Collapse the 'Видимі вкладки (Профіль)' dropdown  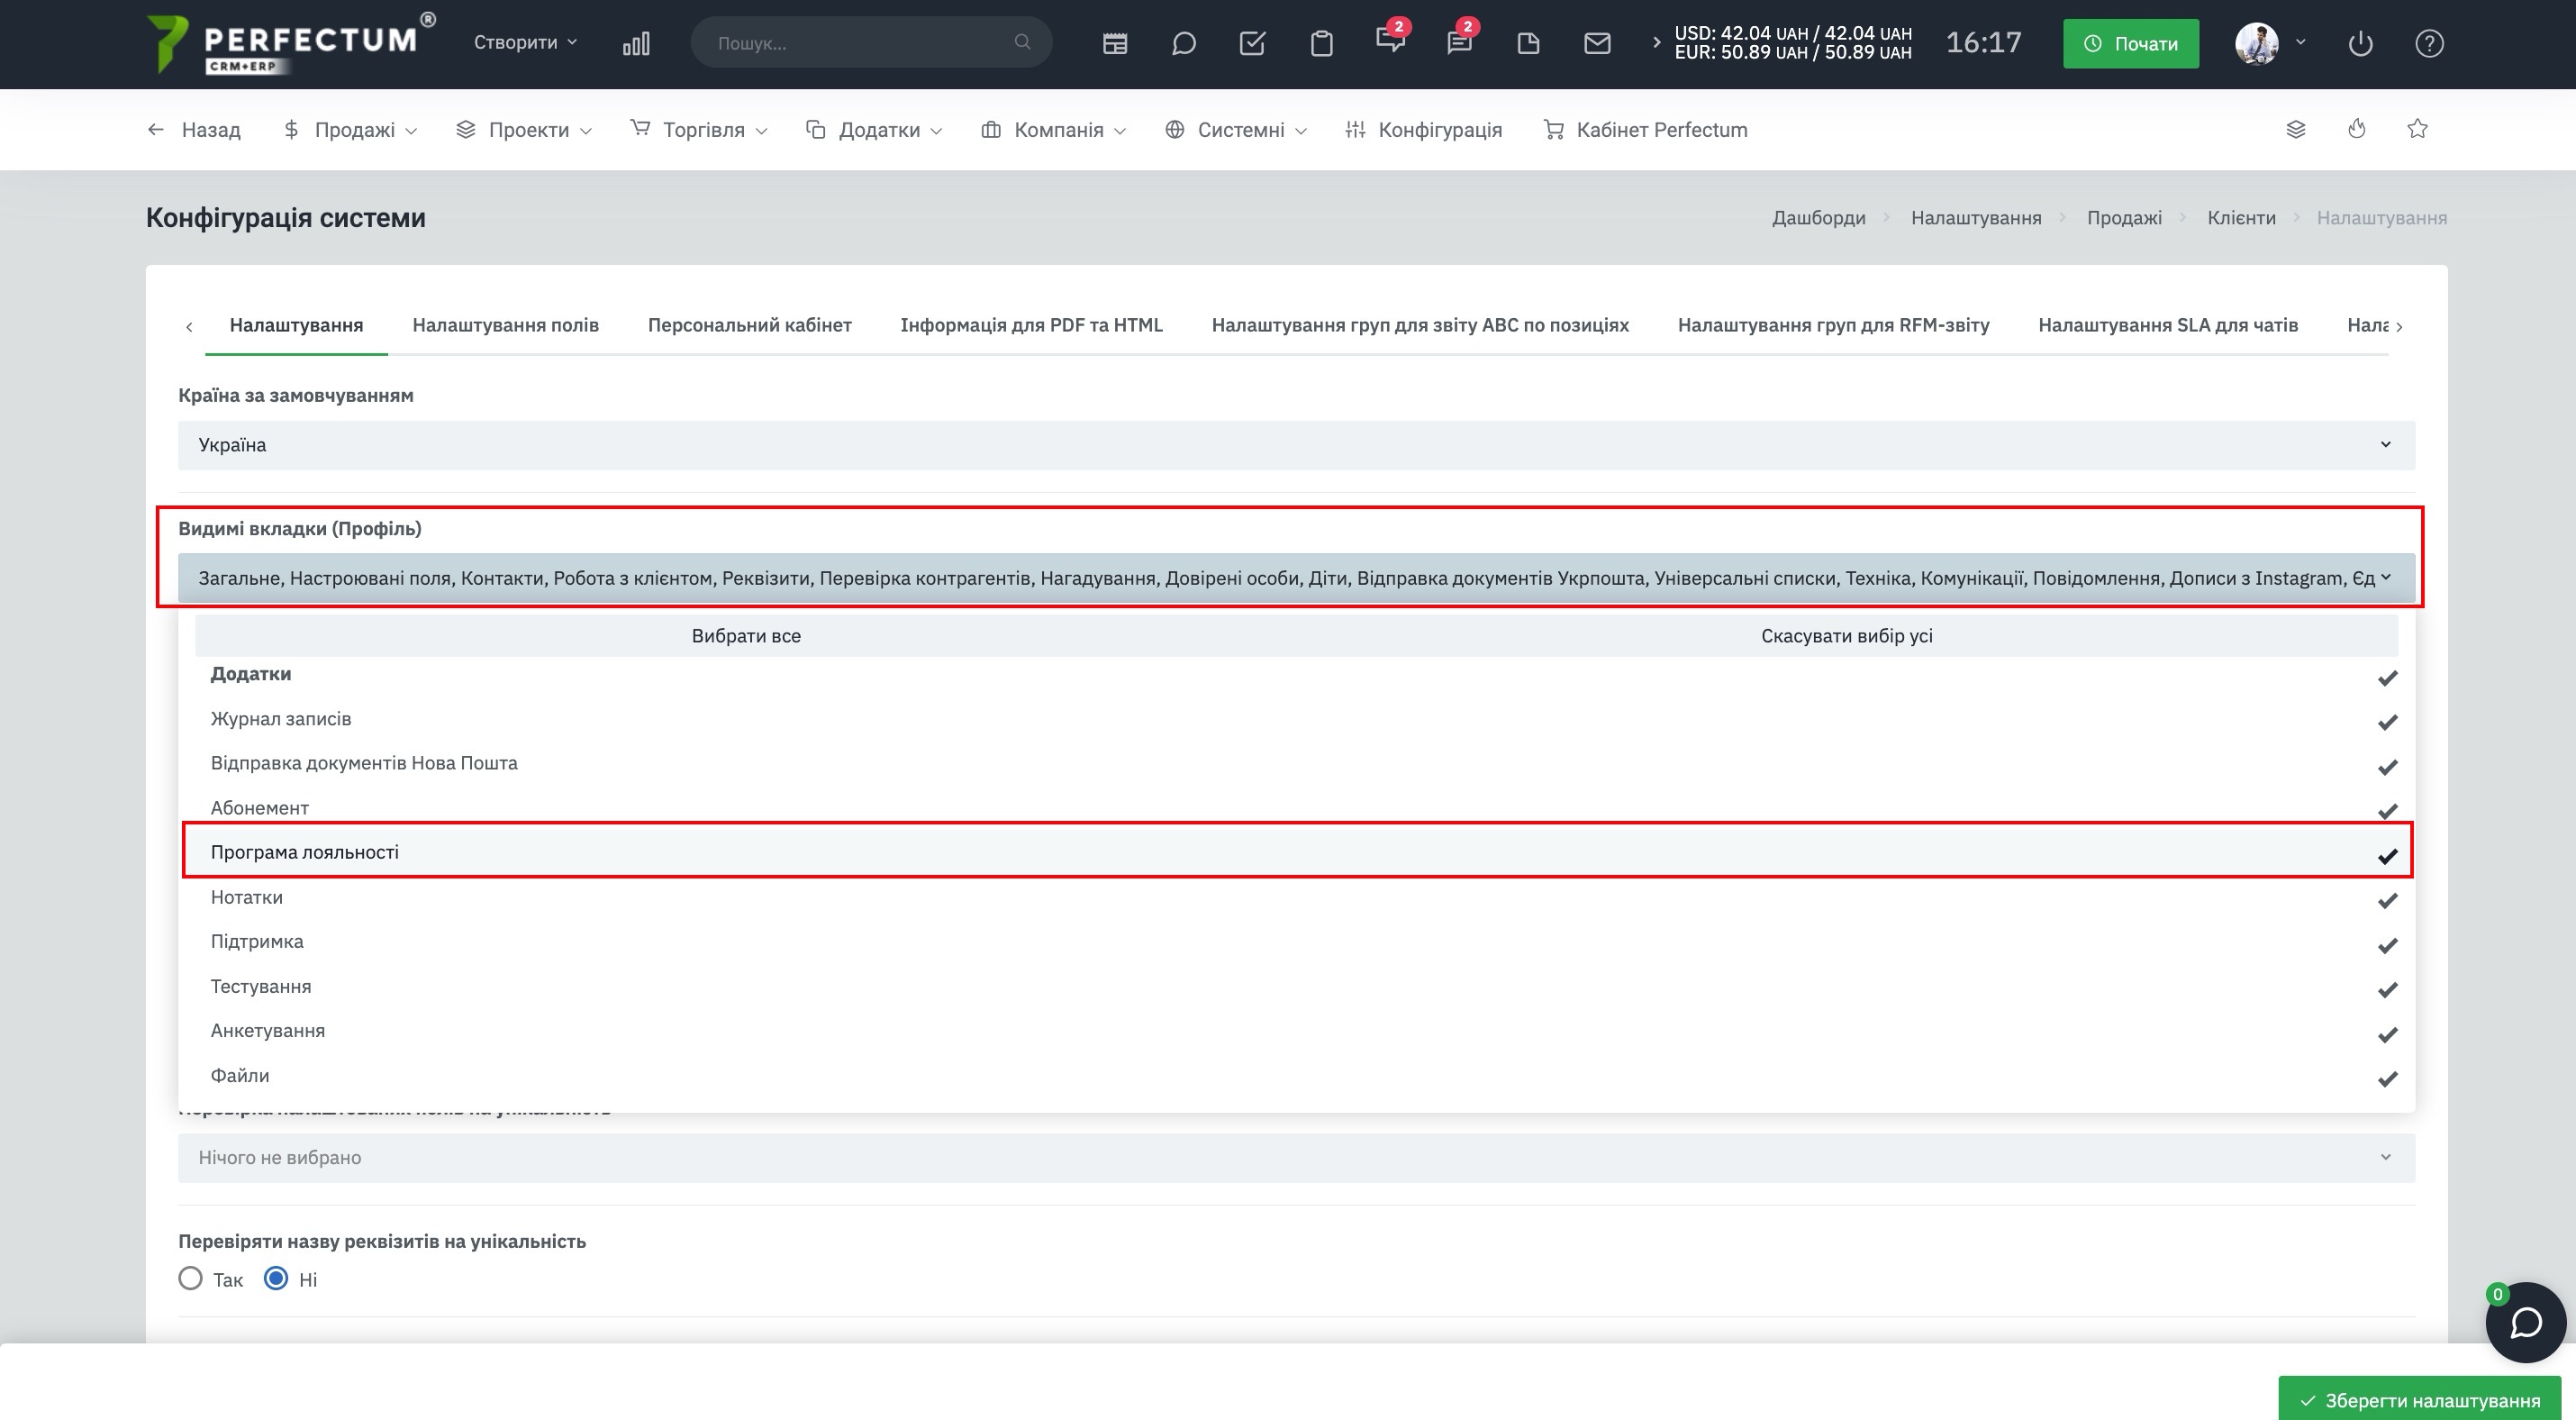(1296, 578)
